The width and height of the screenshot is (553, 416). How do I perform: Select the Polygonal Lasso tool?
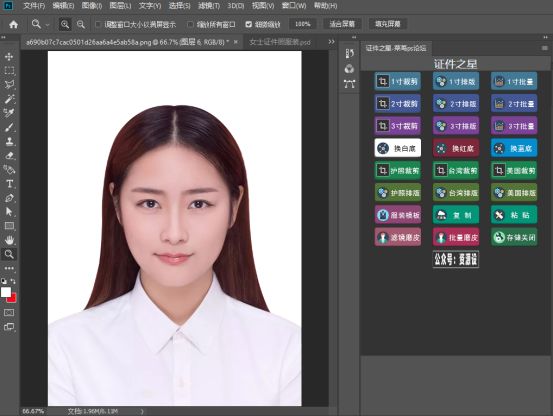click(9, 85)
